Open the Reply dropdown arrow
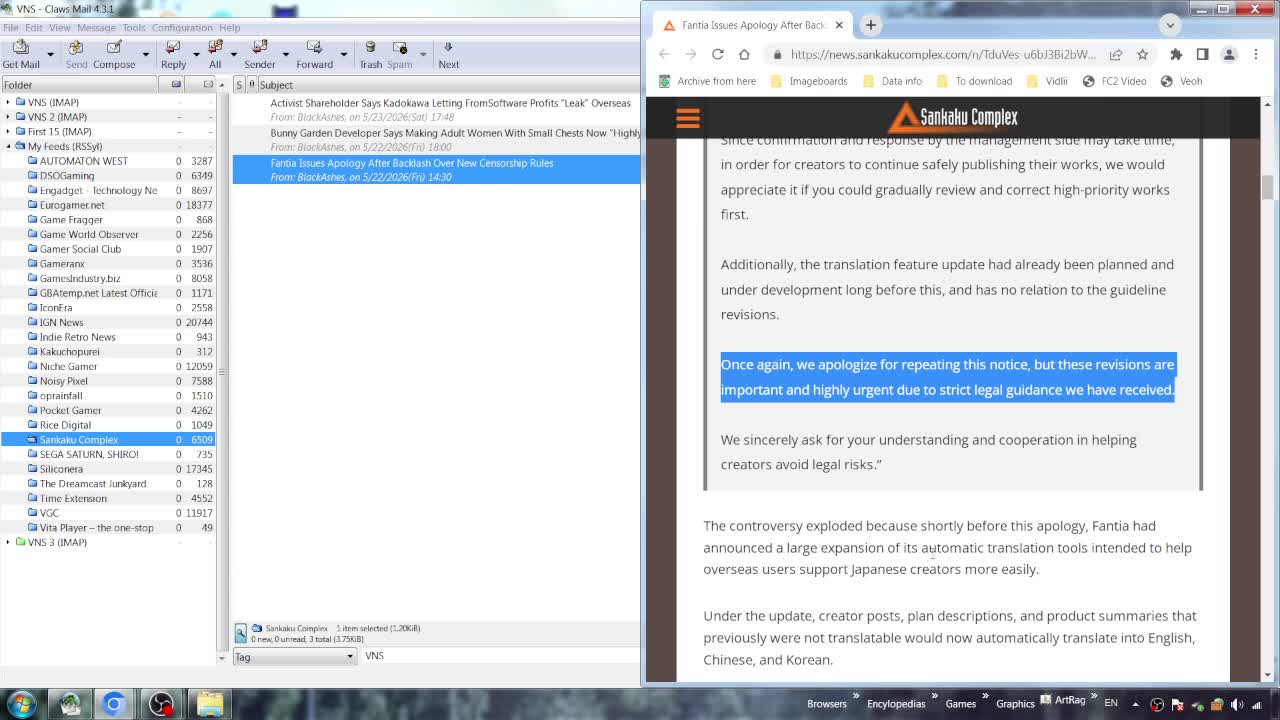 tap(195, 54)
